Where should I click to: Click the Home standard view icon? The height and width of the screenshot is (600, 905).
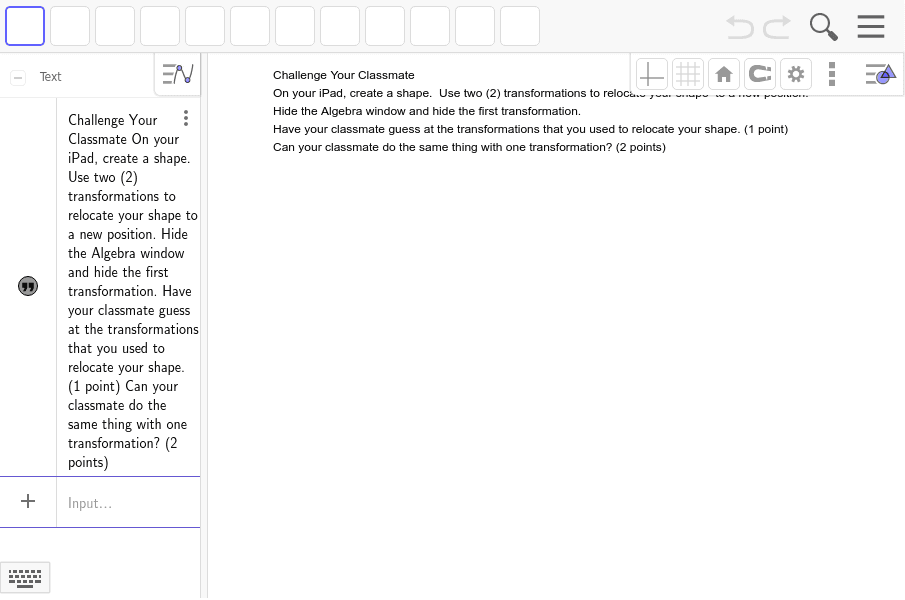[x=724, y=74]
